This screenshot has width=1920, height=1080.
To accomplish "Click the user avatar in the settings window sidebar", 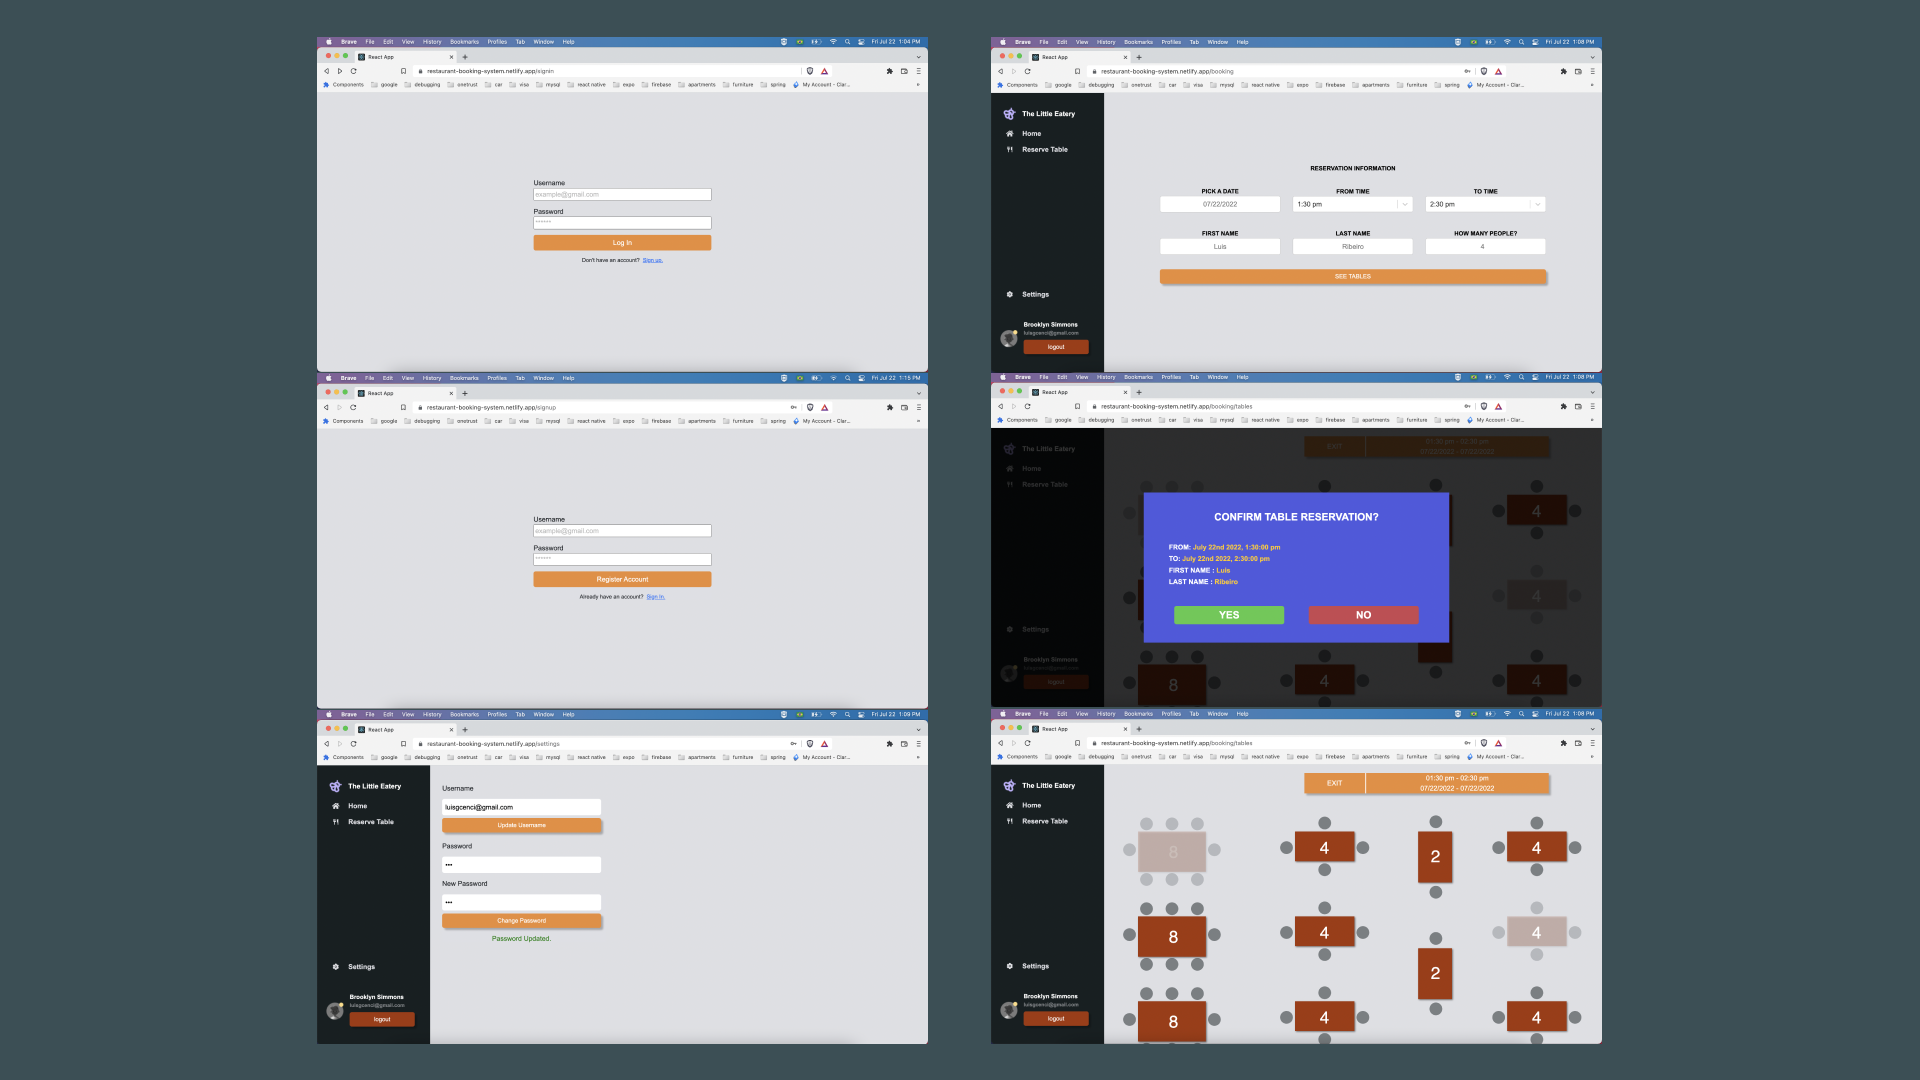I will (x=335, y=1011).
